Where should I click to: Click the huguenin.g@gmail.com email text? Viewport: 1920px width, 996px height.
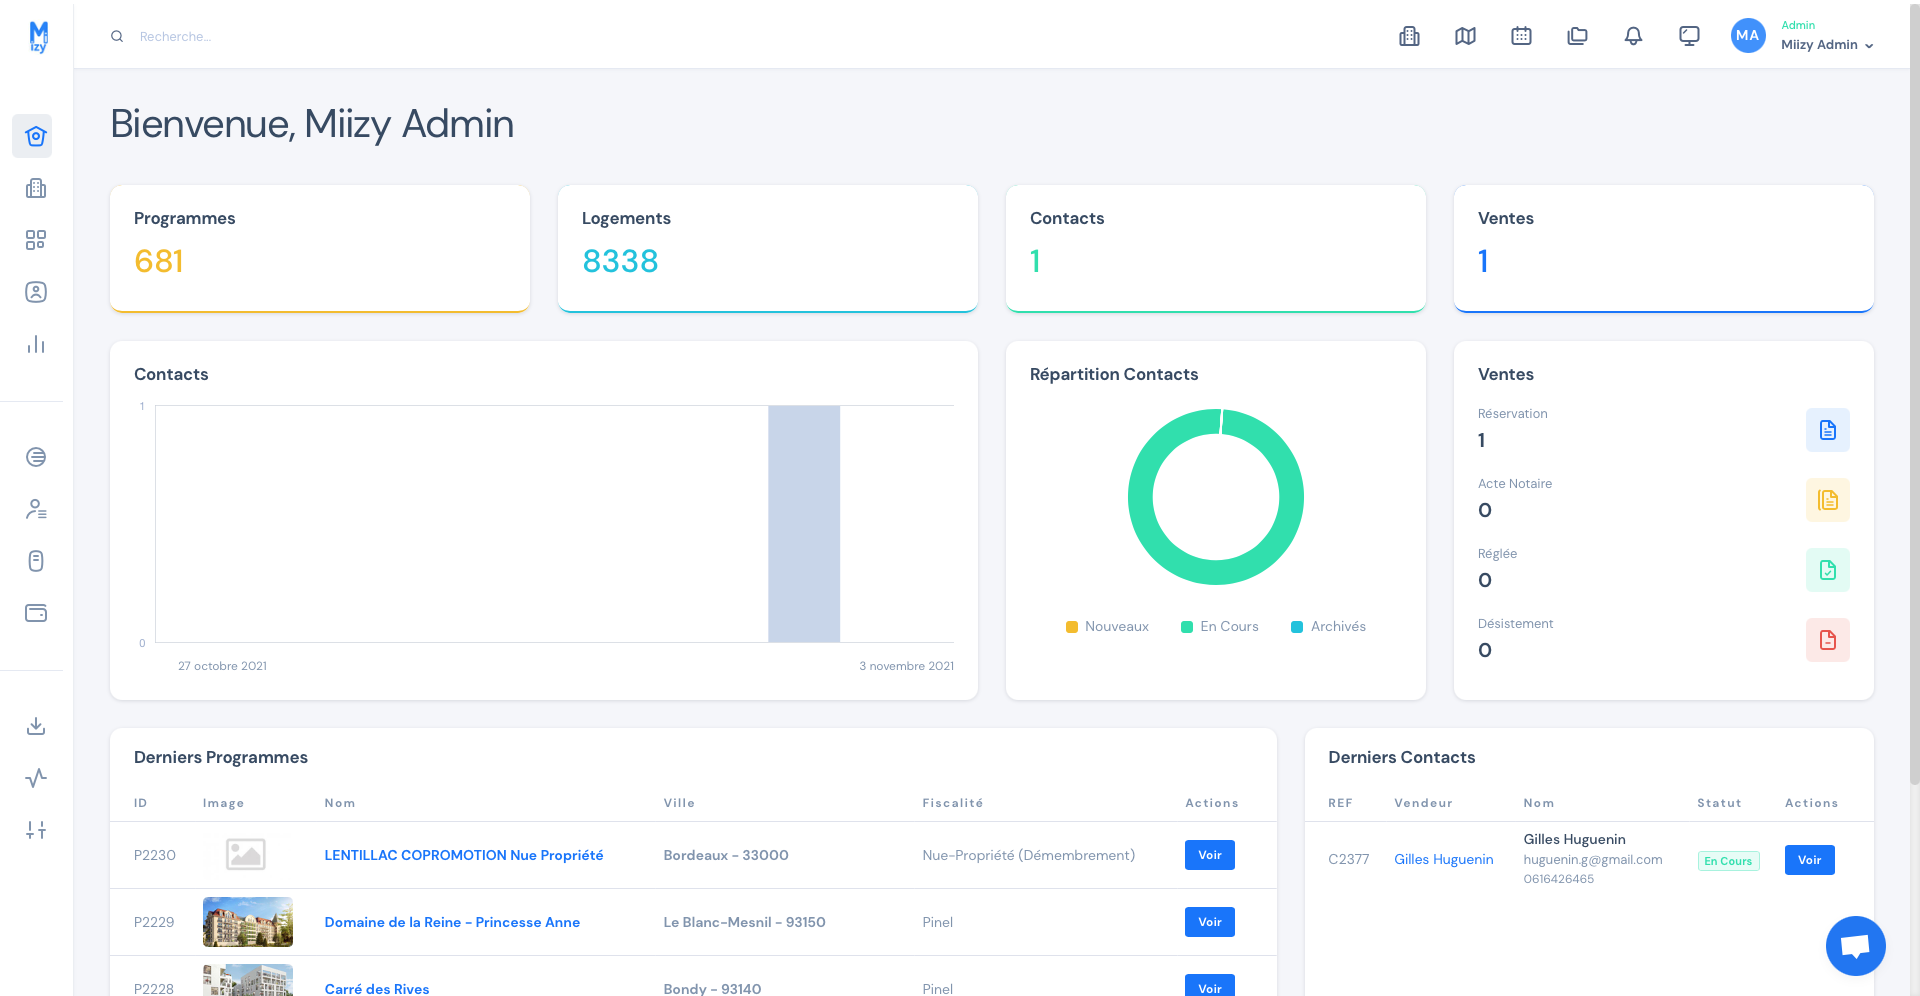[x=1593, y=860]
